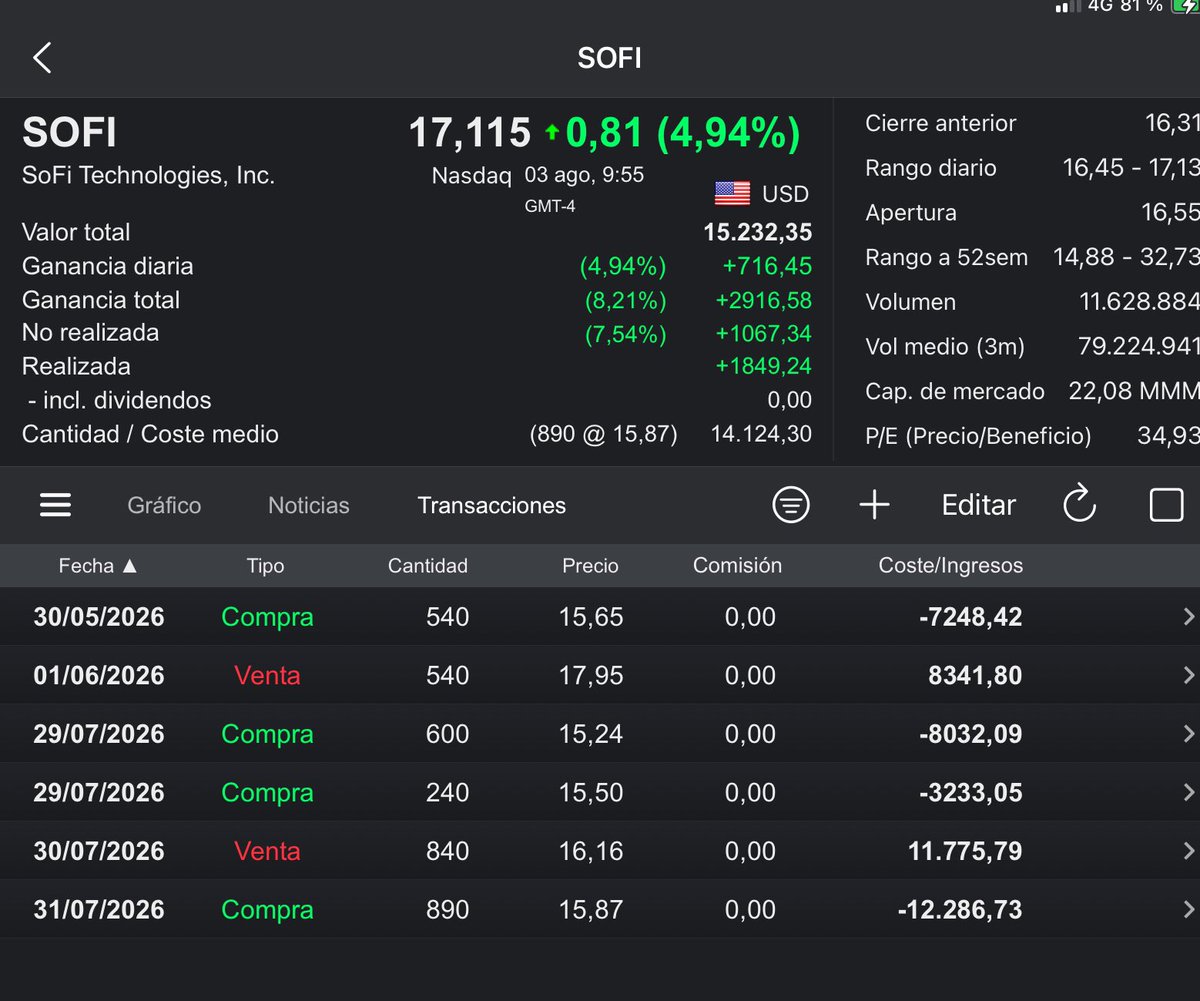Tap the income value 8341,80
Image resolution: width=1200 pixels, height=1001 pixels.
pyautogui.click(x=975, y=676)
